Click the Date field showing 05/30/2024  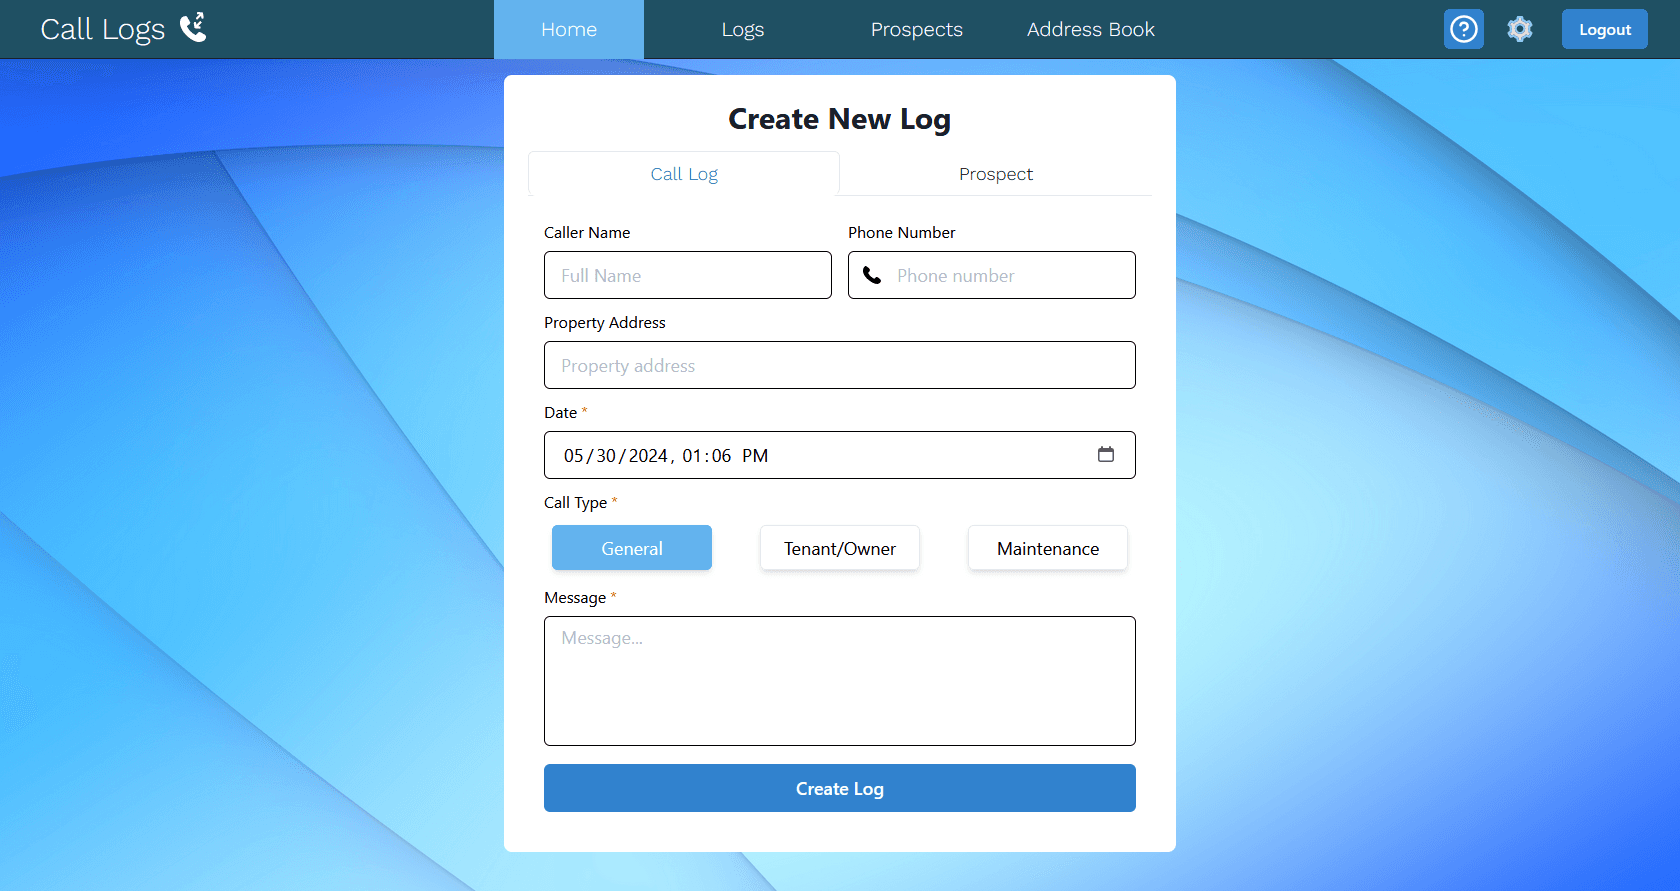840,455
